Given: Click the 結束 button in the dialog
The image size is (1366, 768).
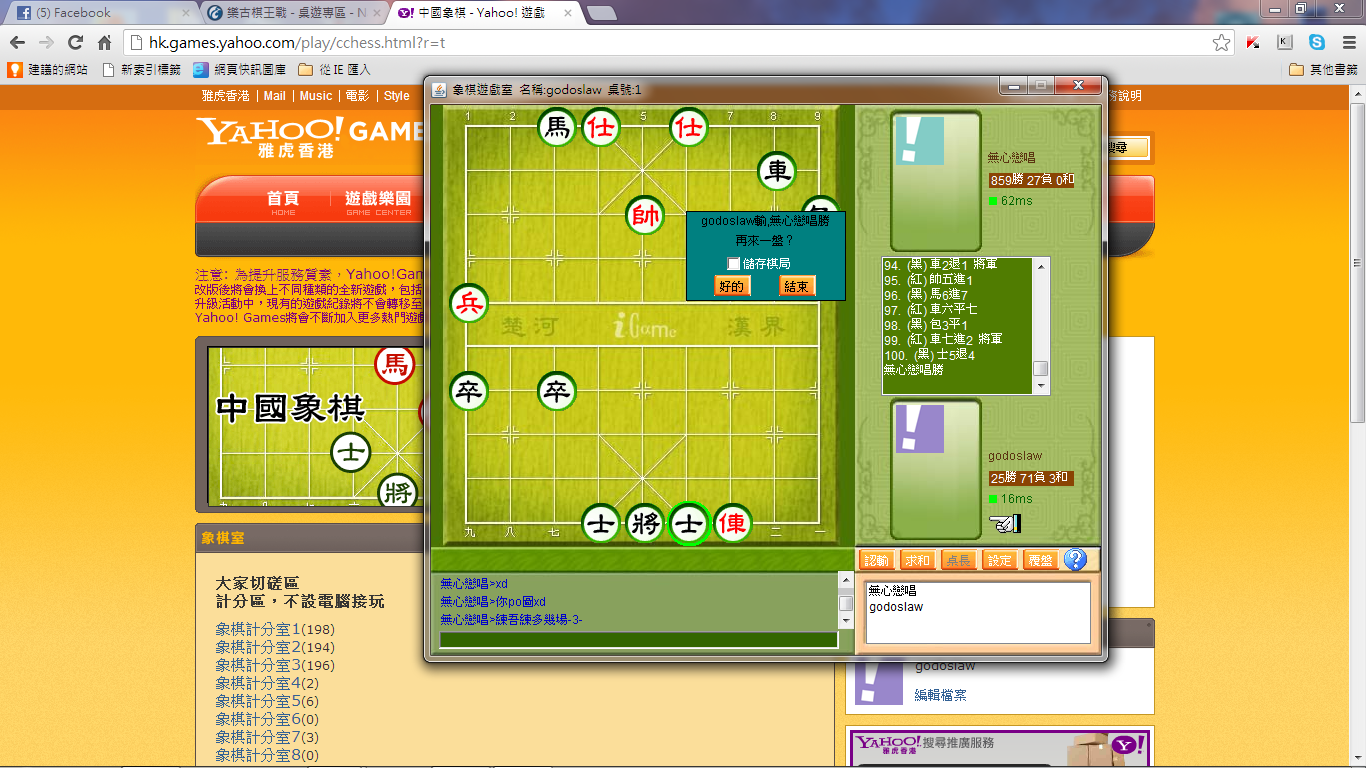Looking at the screenshot, I should point(797,286).
